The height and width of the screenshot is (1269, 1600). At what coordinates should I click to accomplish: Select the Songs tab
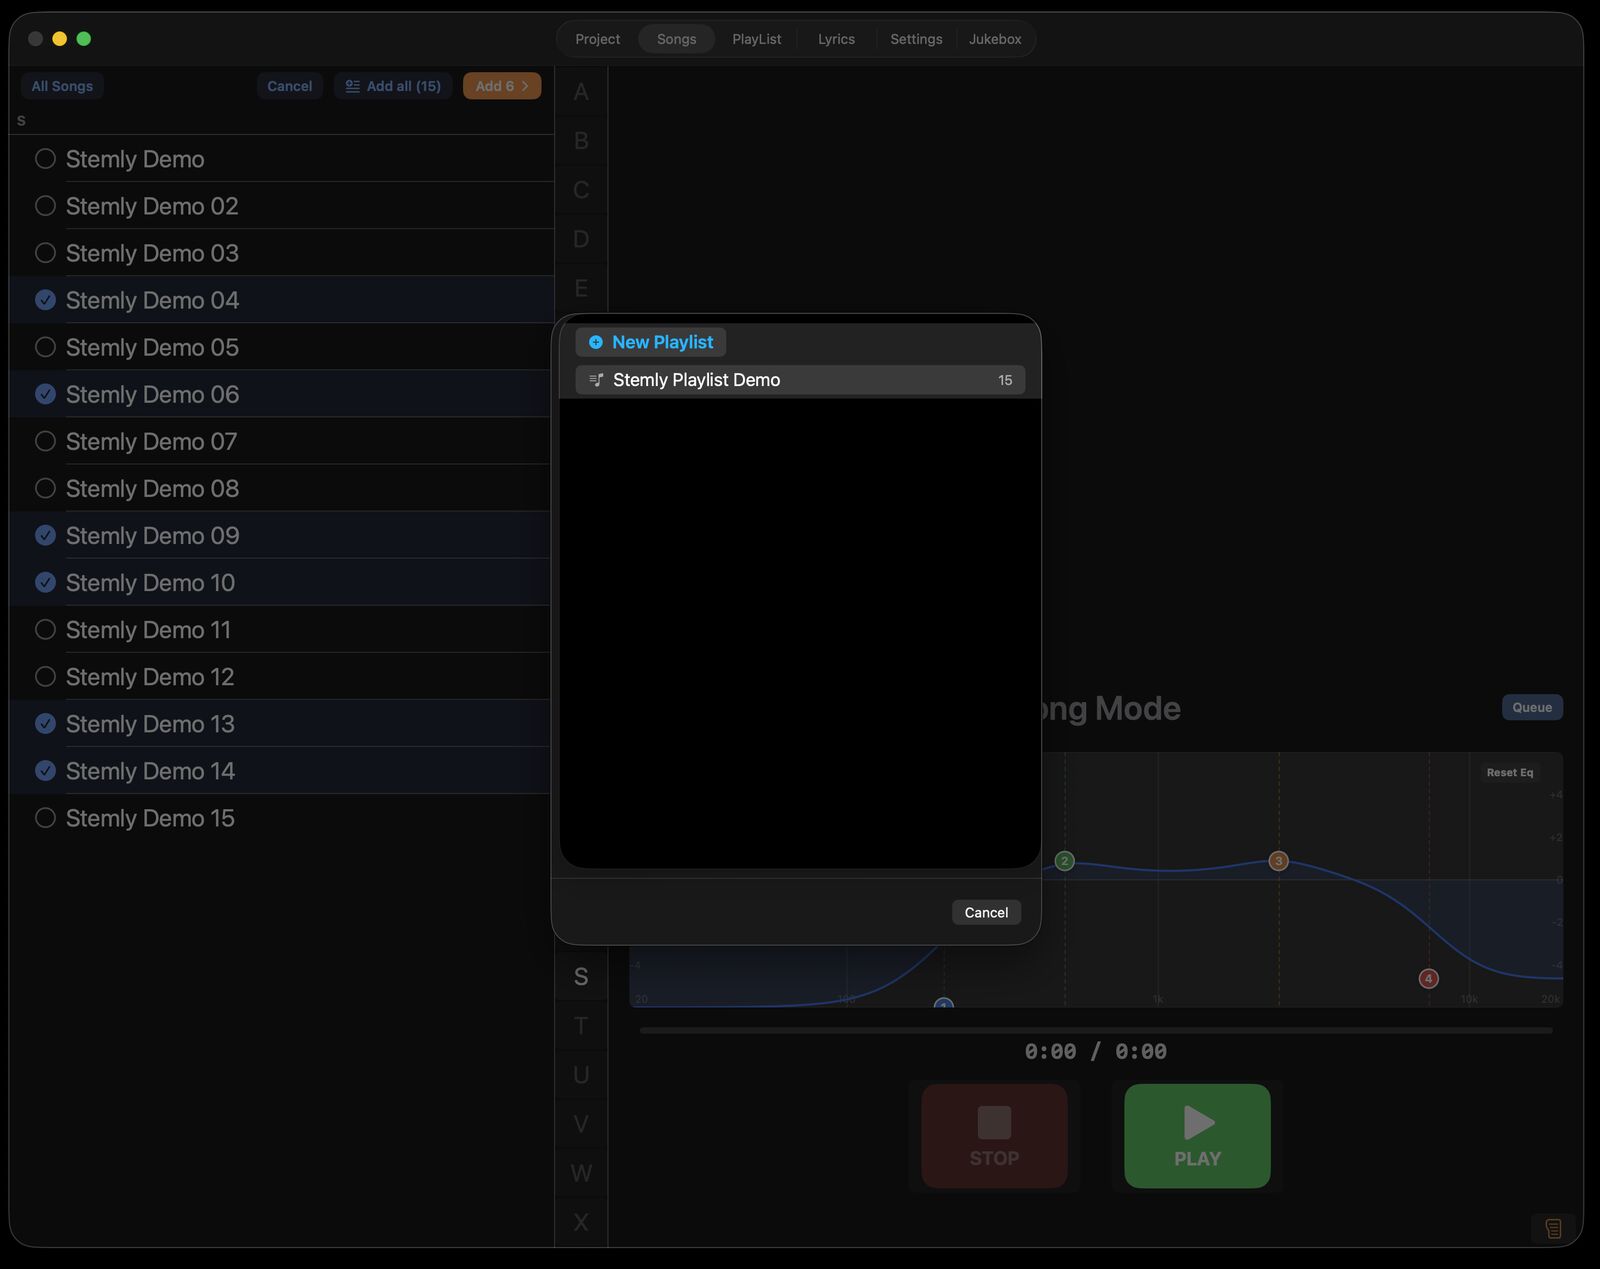pyautogui.click(x=676, y=39)
